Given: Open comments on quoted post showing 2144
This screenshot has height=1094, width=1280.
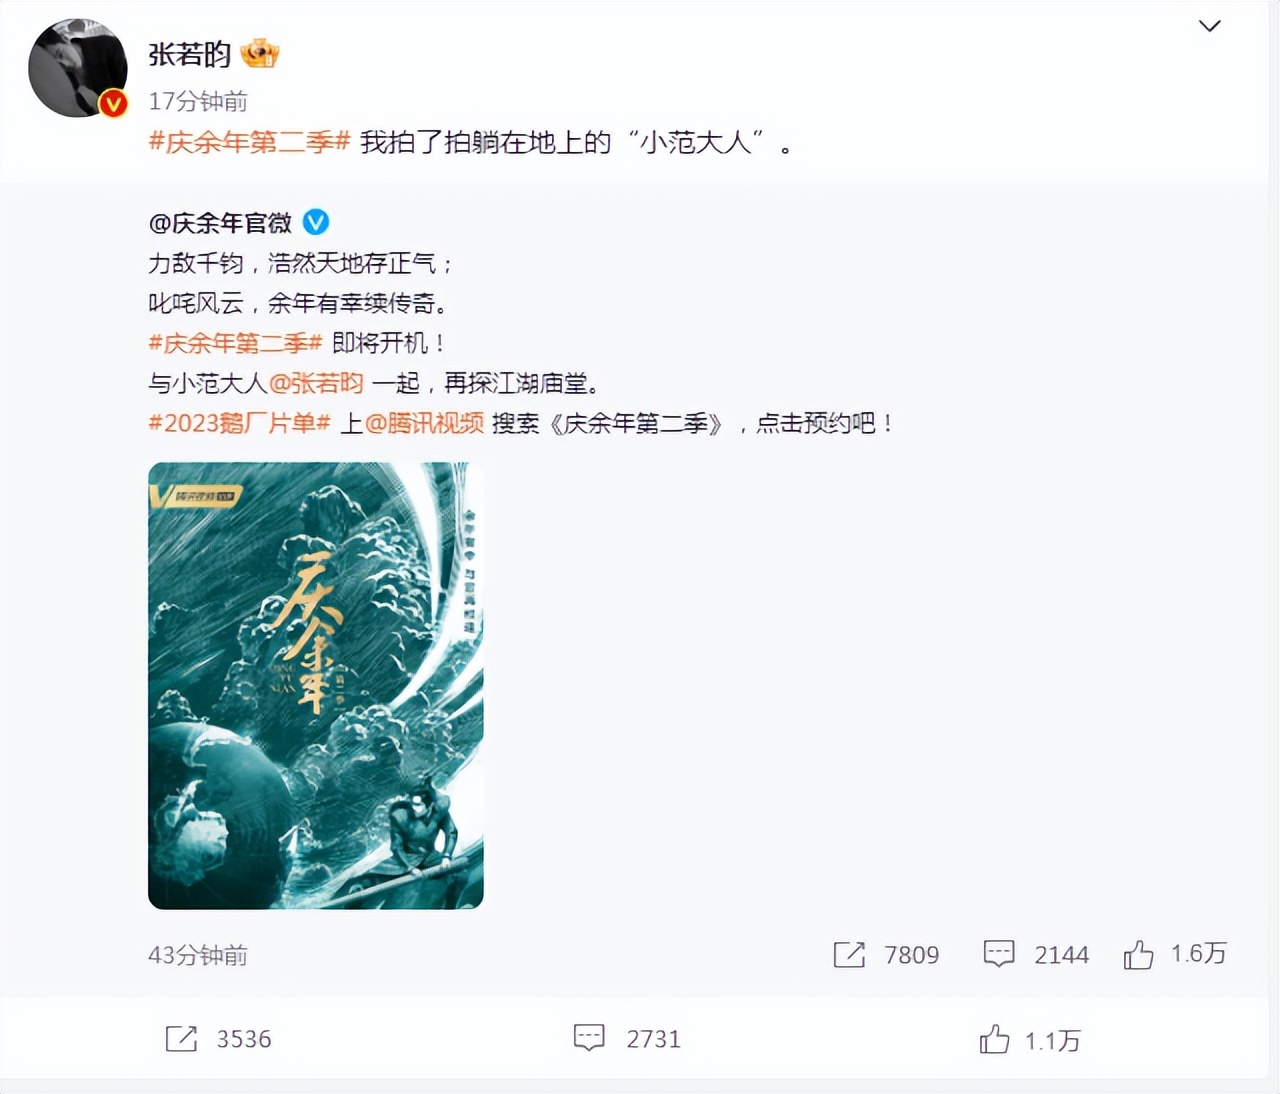Looking at the screenshot, I should coord(1036,955).
